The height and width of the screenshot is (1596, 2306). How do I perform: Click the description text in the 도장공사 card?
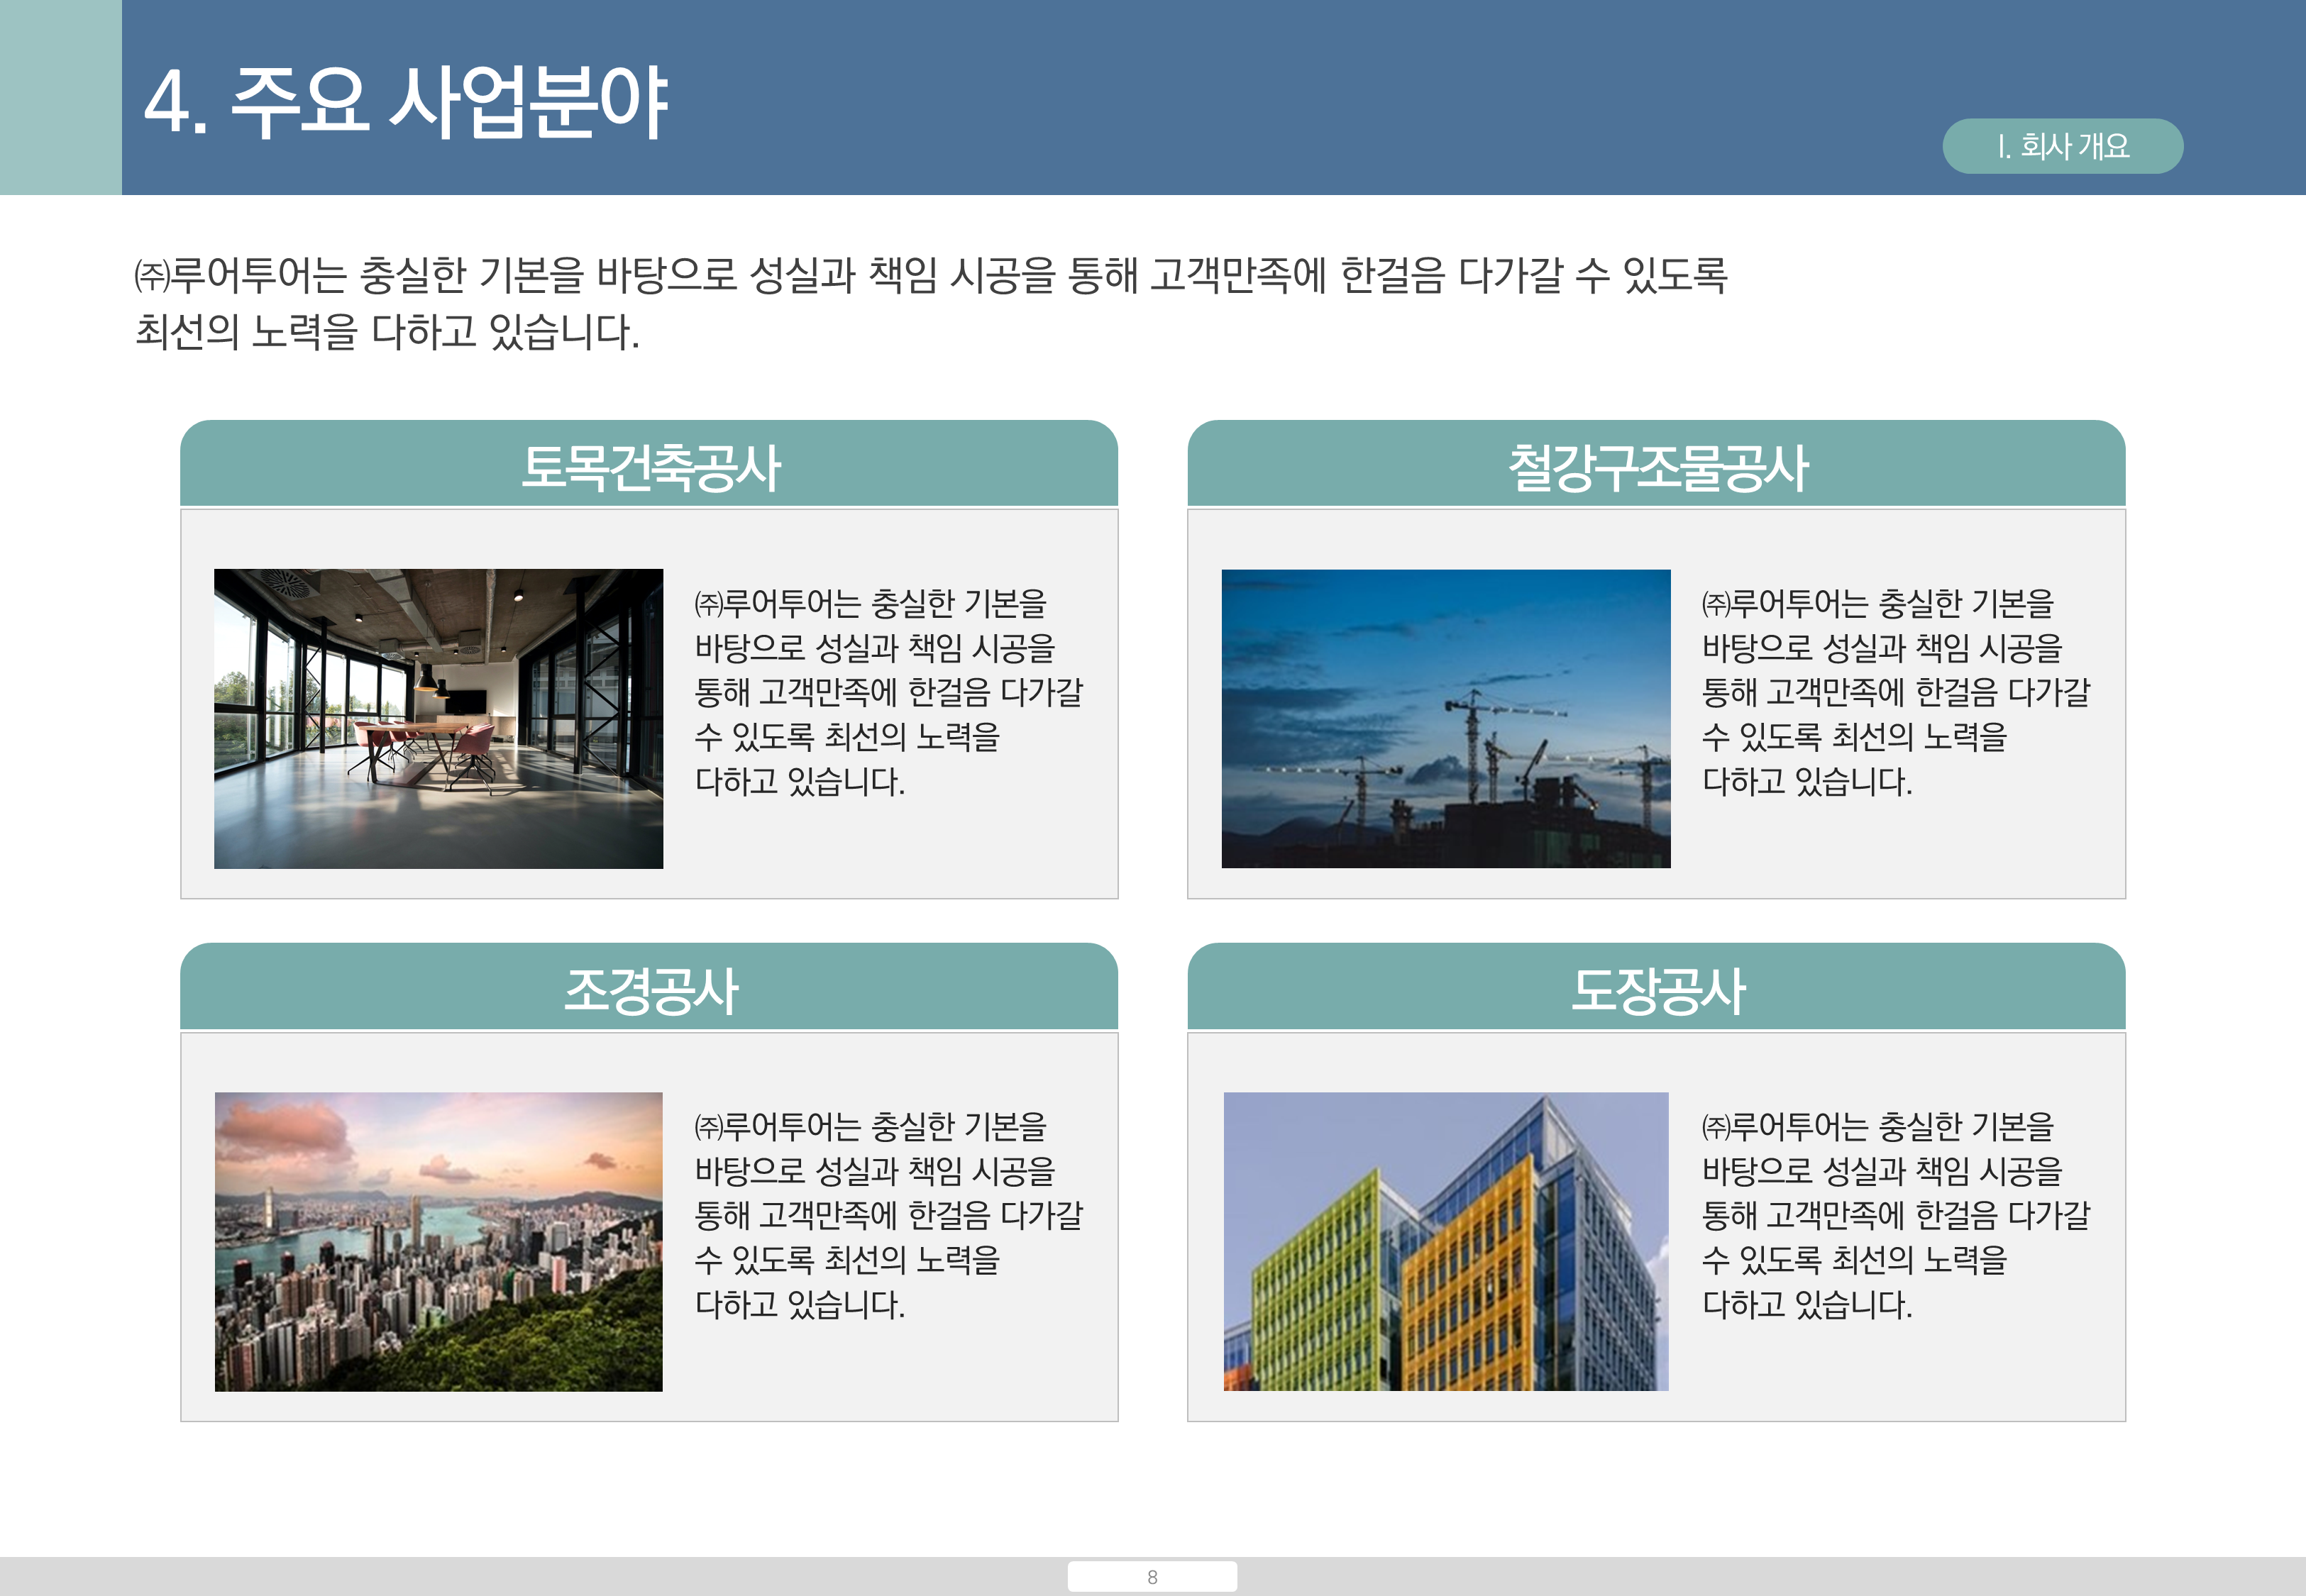tap(1896, 1215)
